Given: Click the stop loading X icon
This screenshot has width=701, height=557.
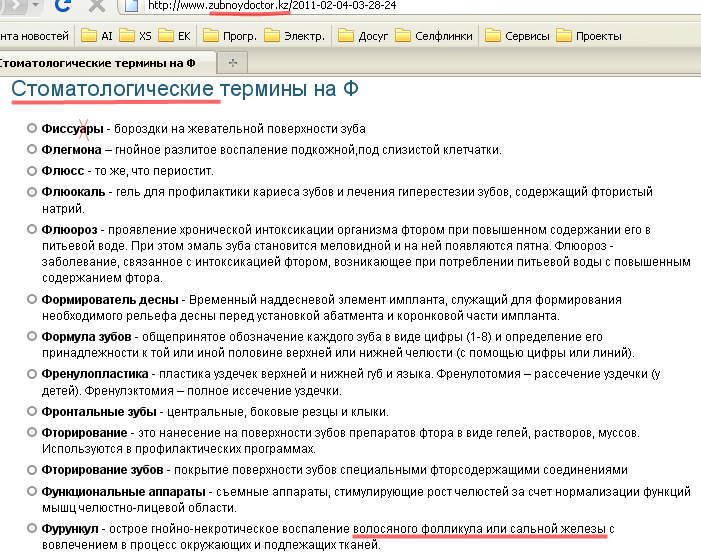Looking at the screenshot, I should coord(96,5).
